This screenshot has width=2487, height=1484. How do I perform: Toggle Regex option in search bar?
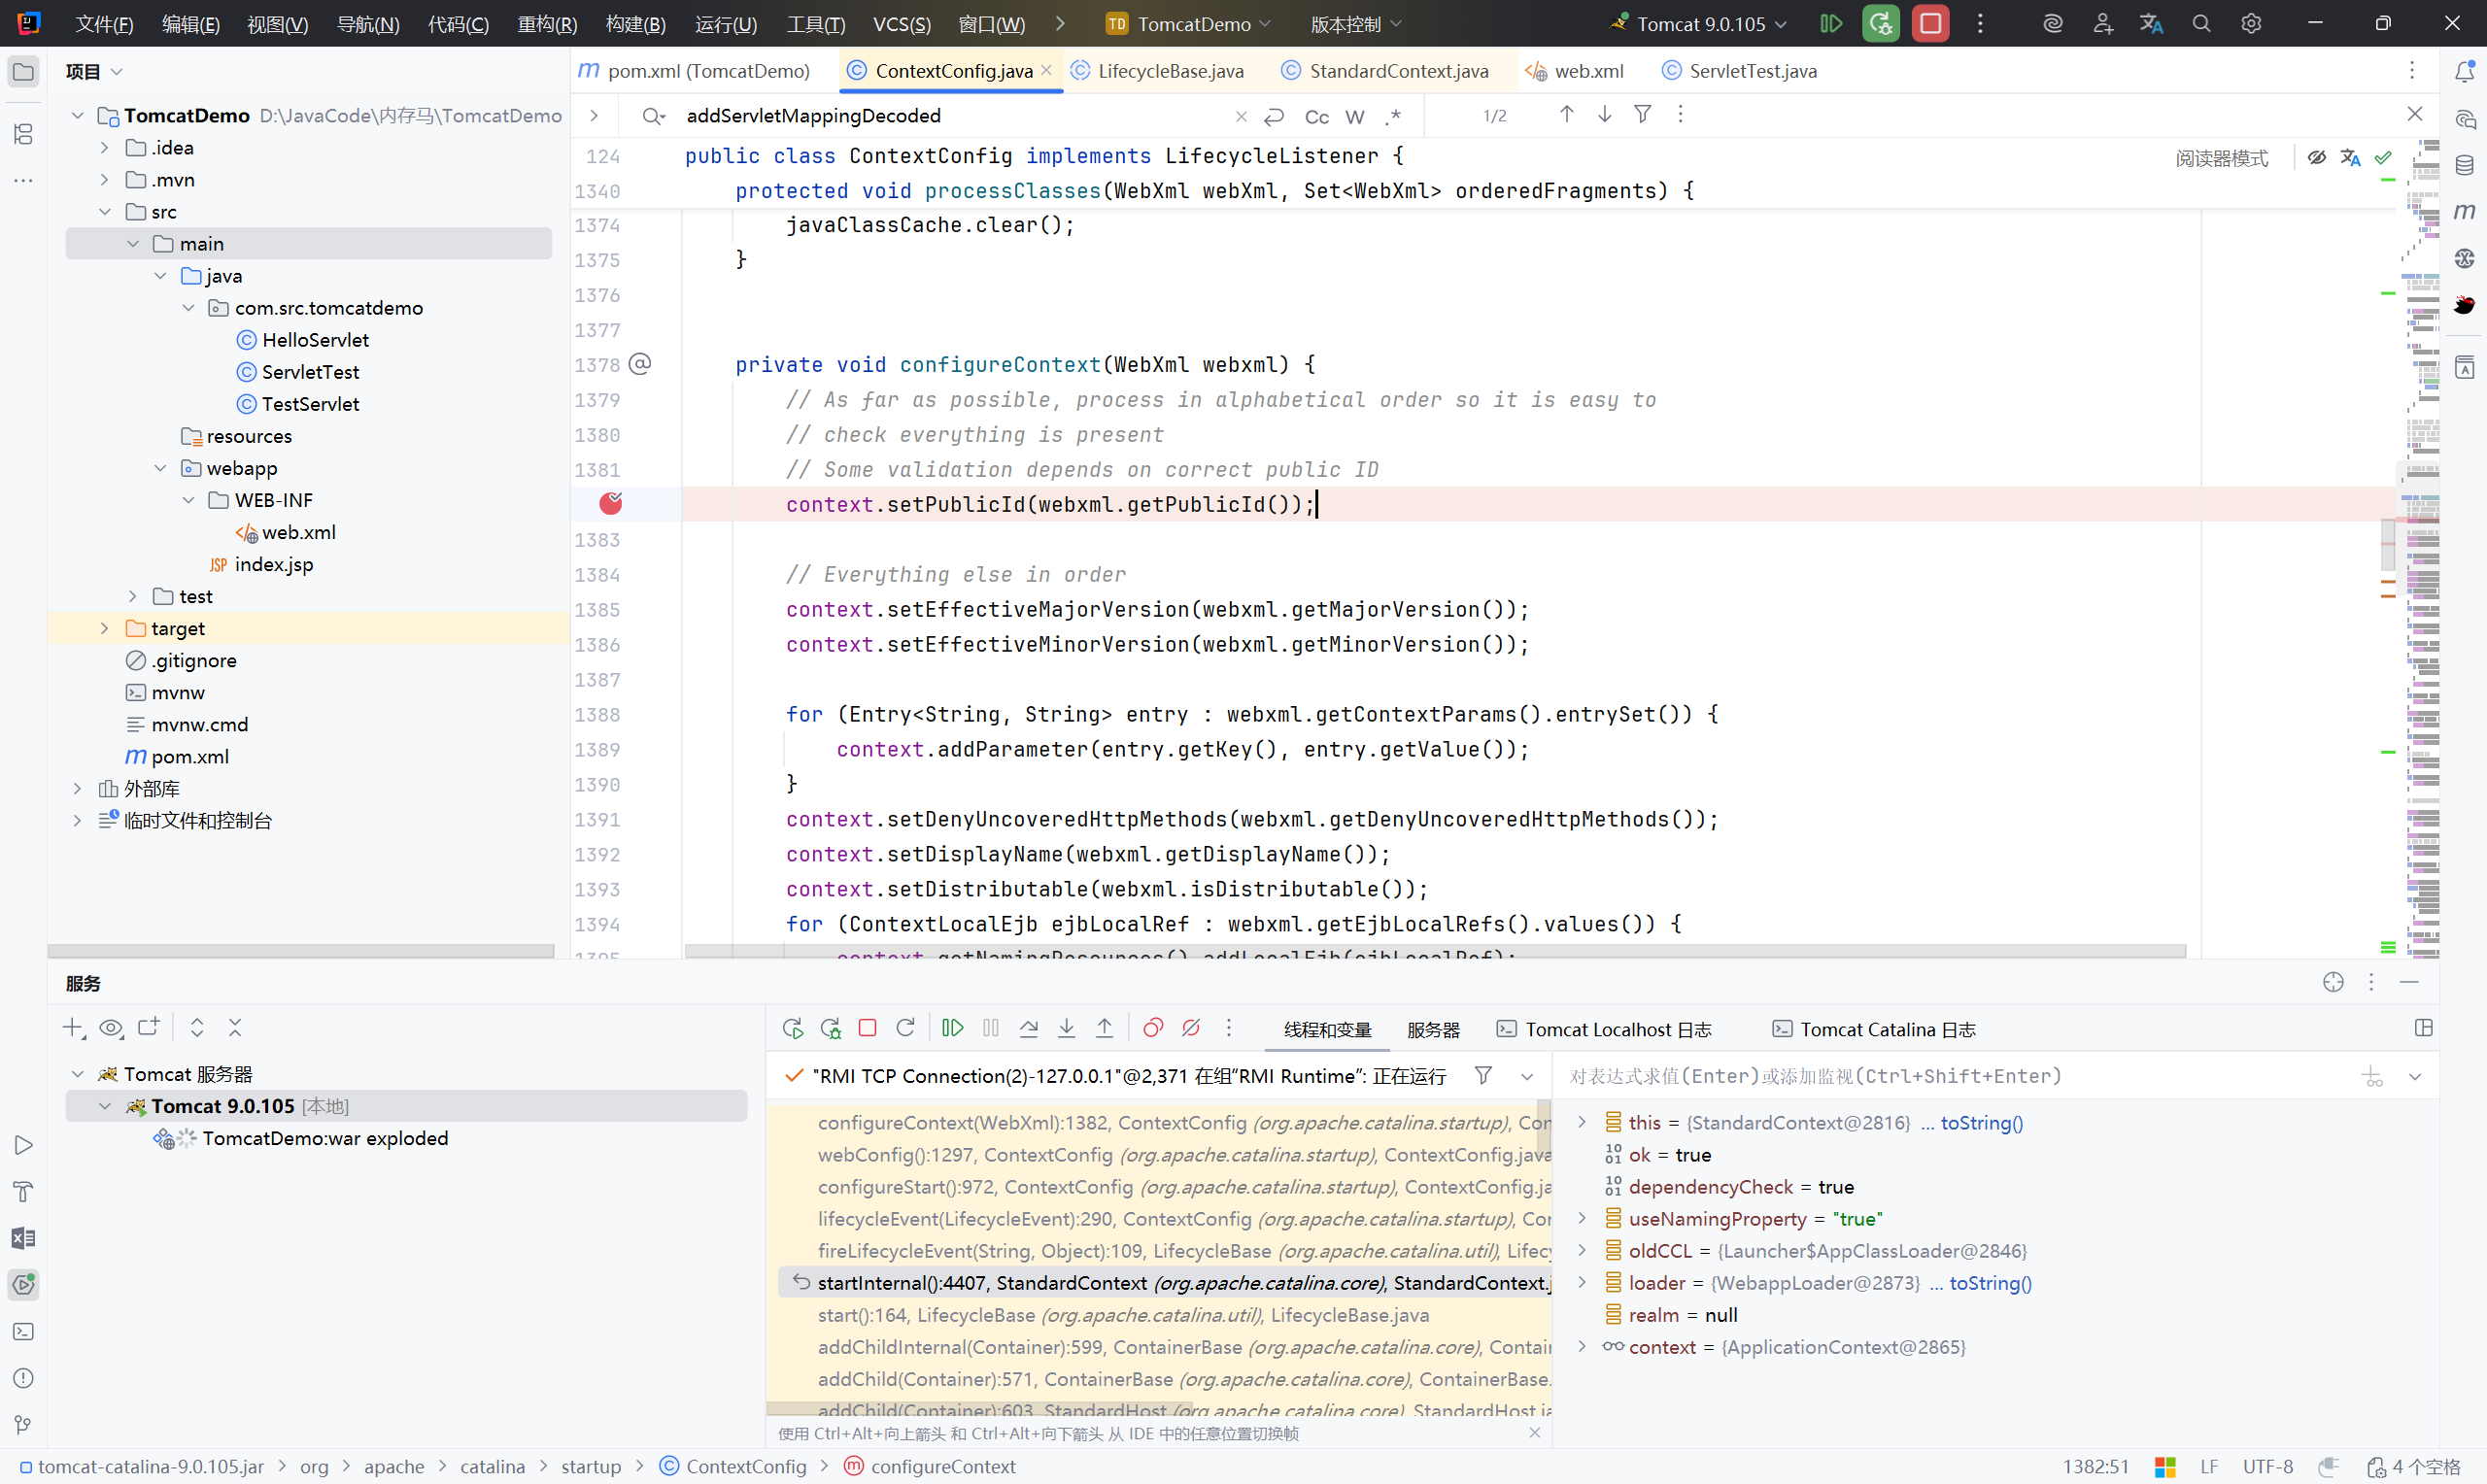[x=1392, y=117]
